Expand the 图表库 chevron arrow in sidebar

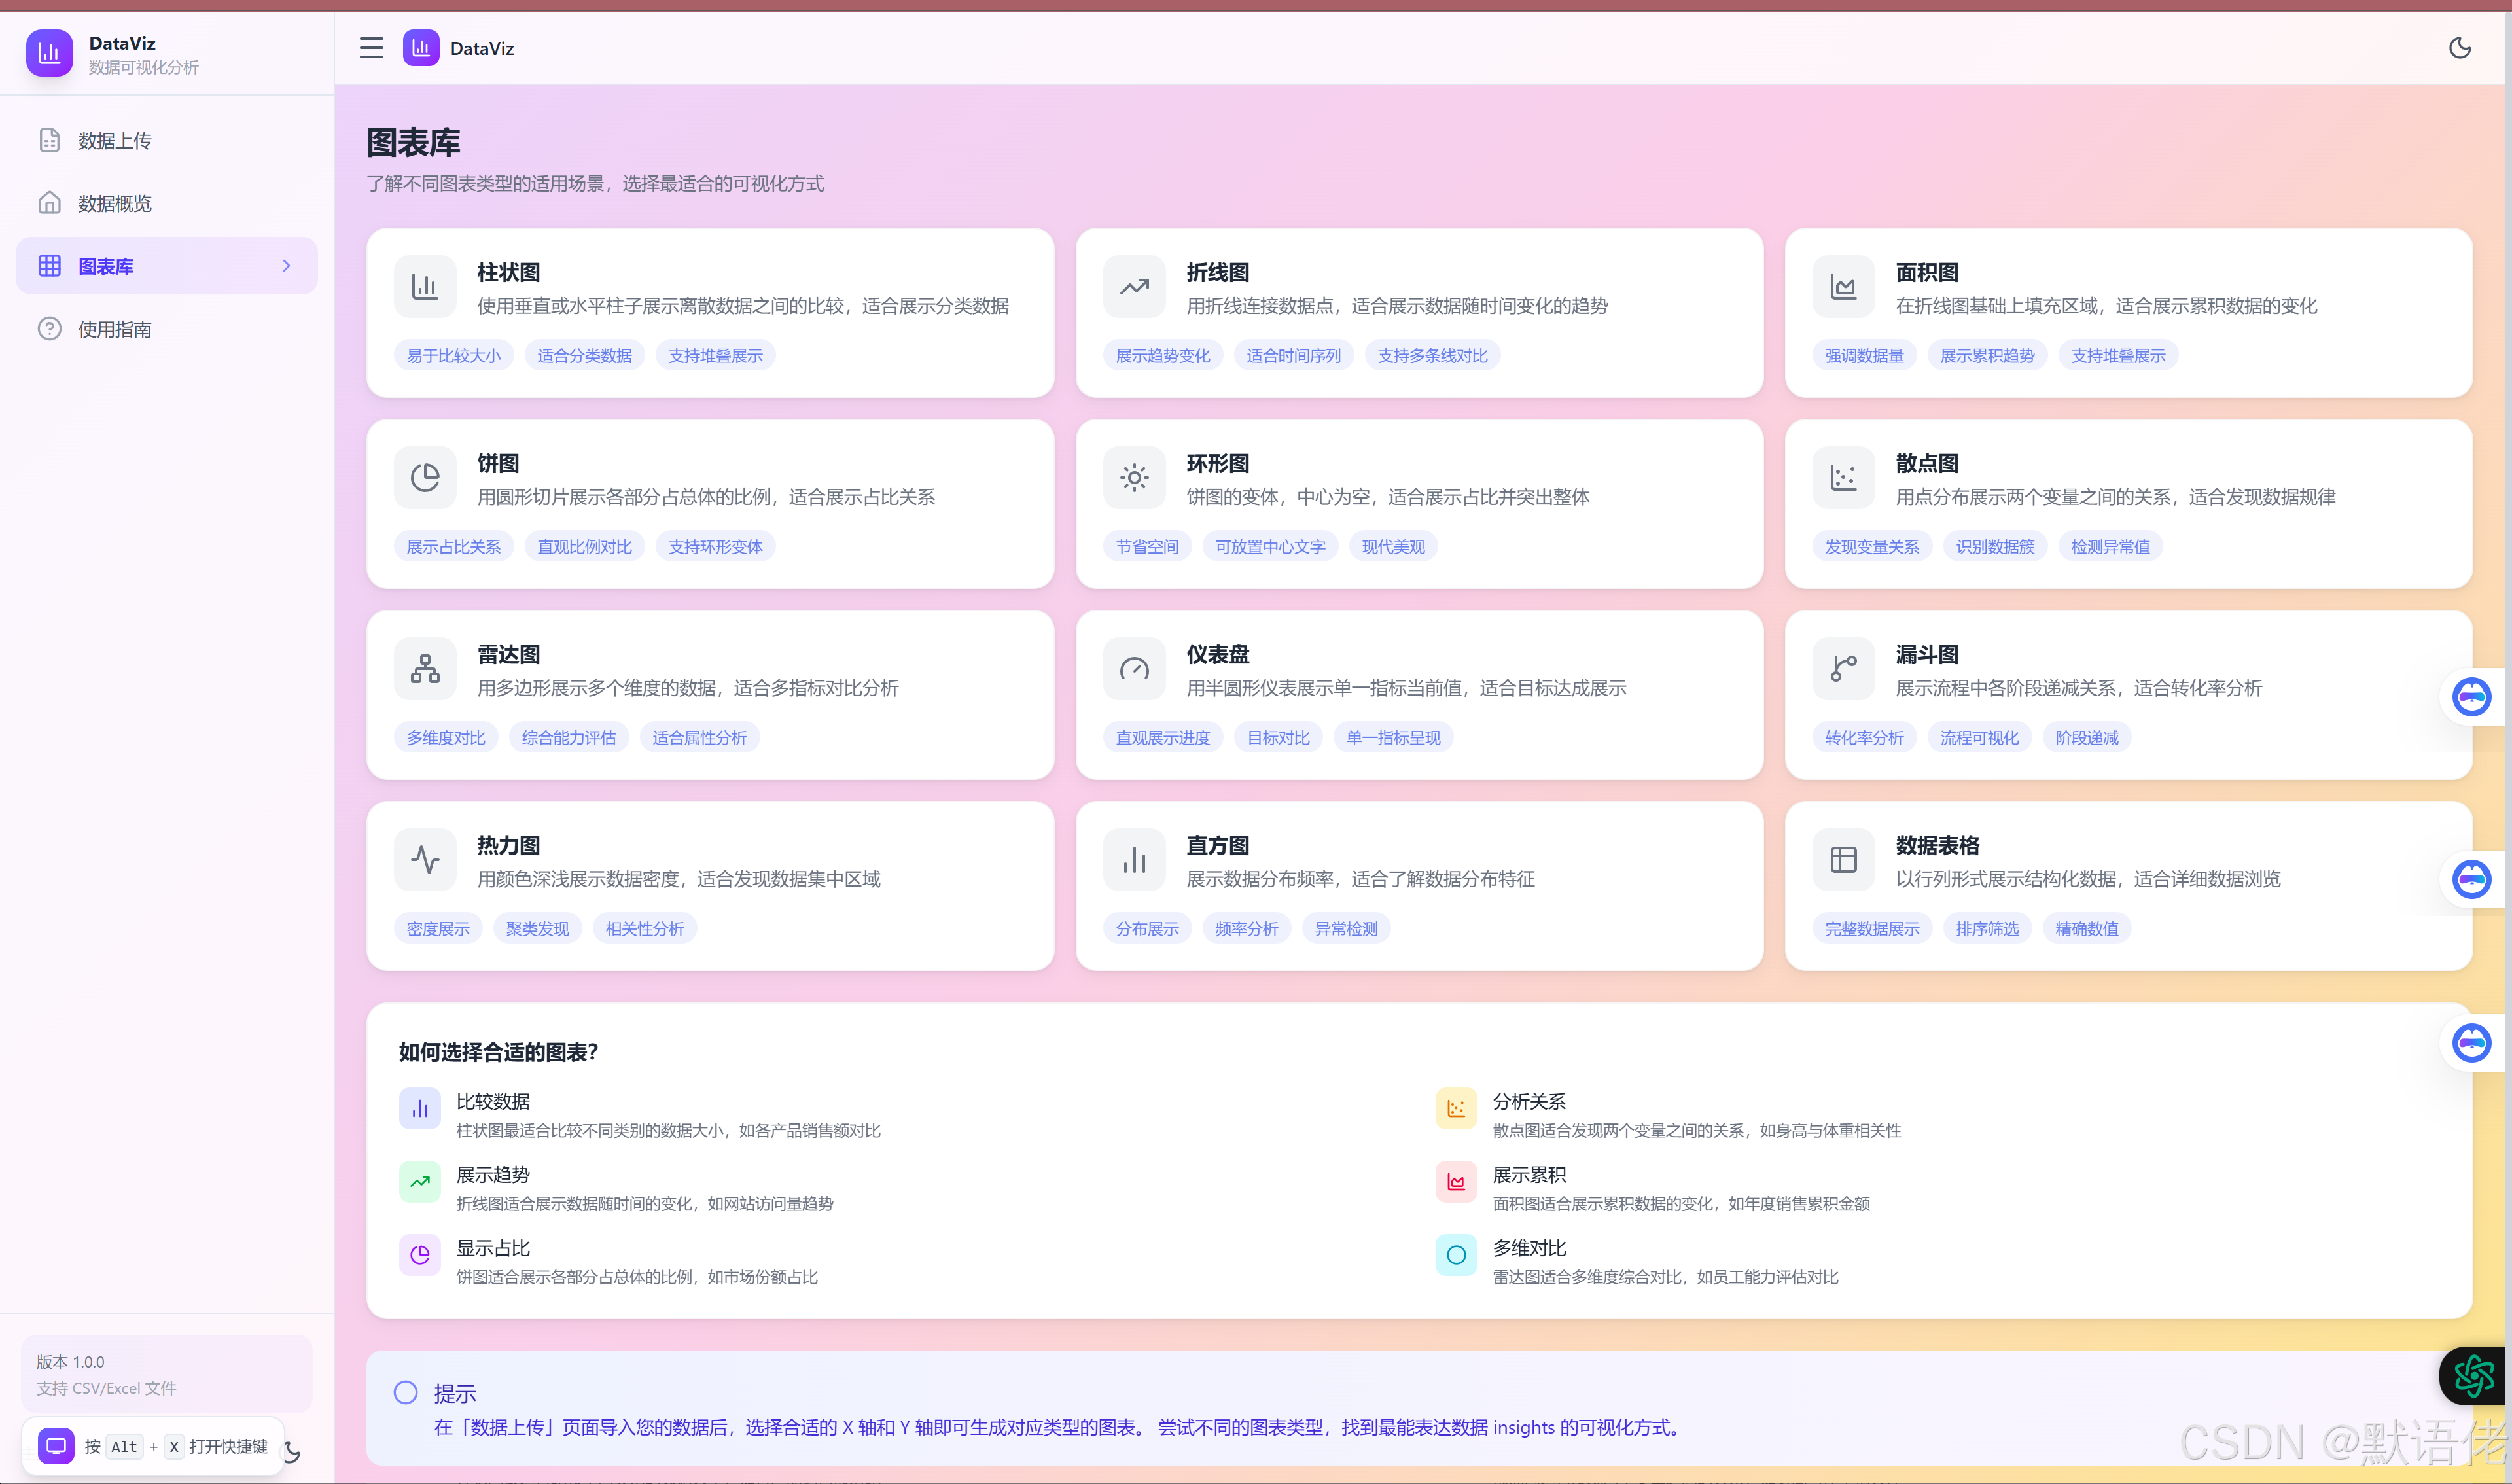[x=287, y=266]
